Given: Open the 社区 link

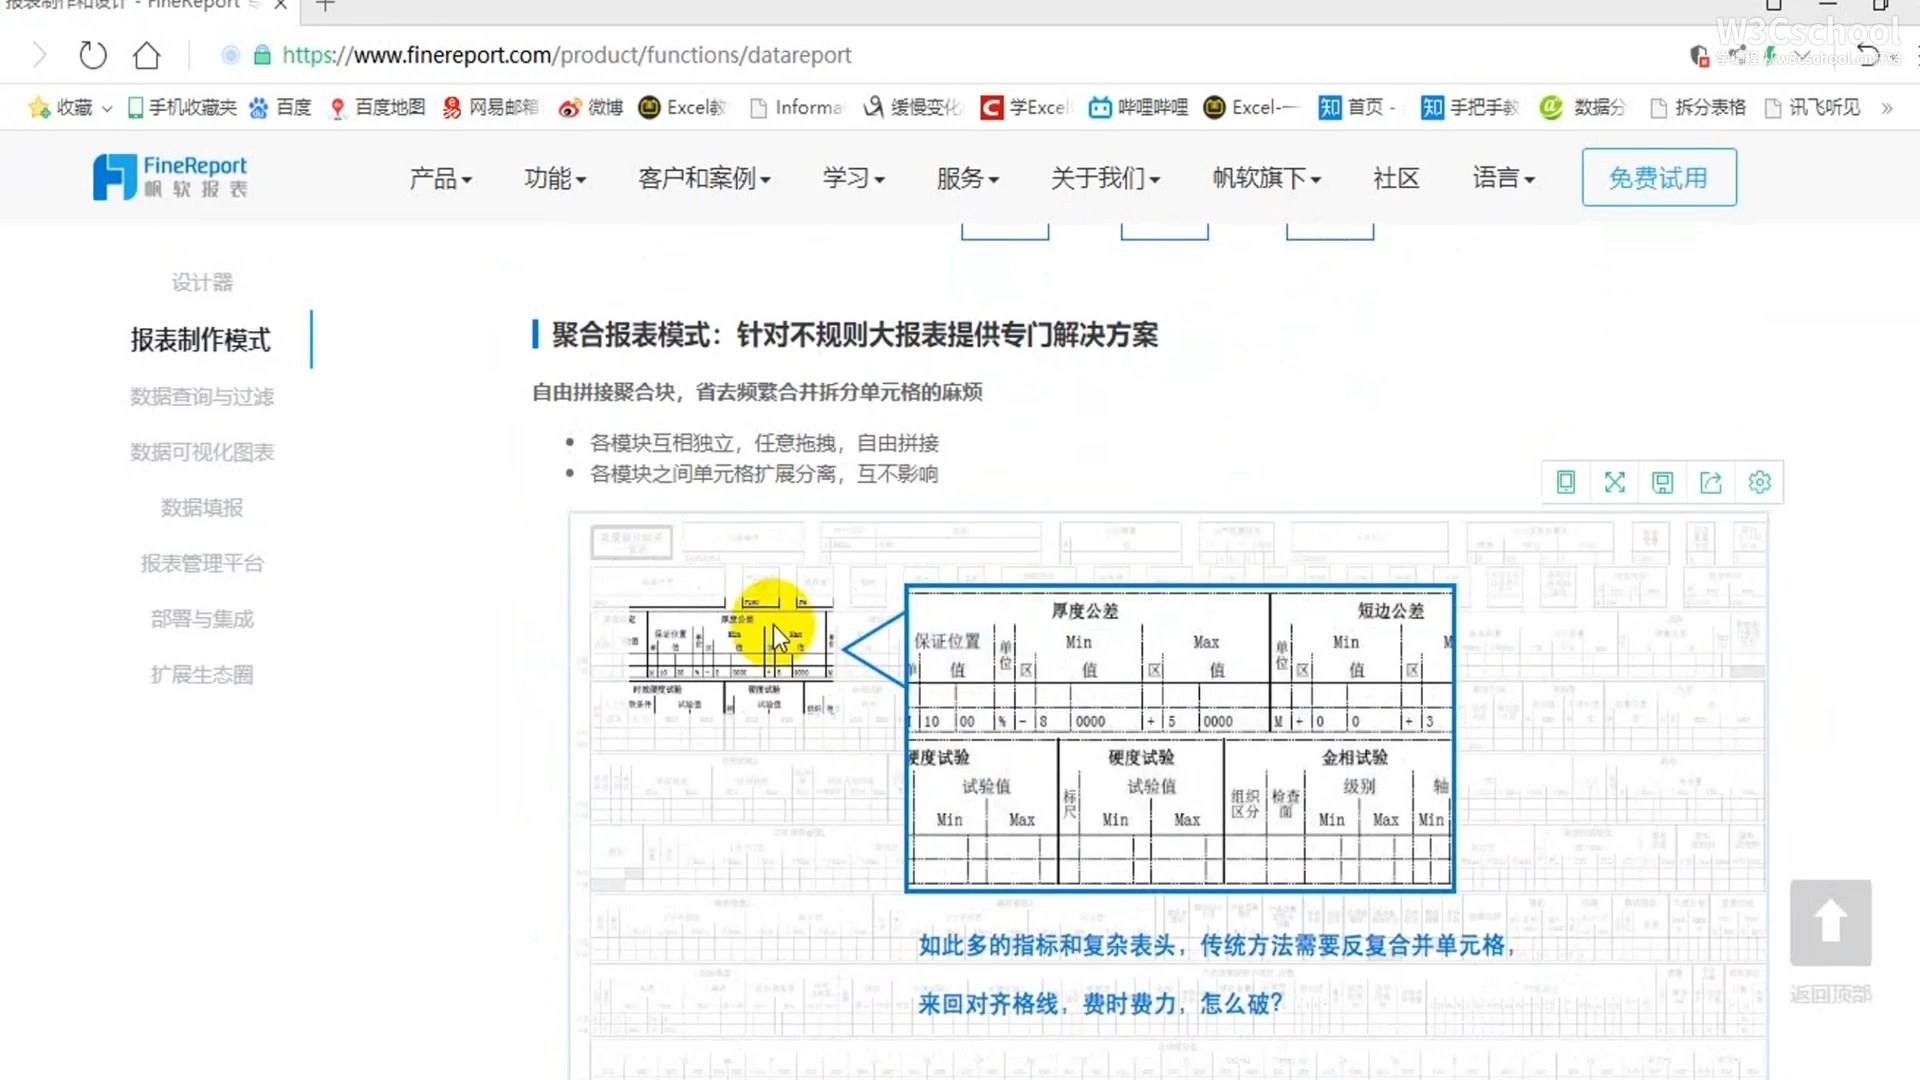Looking at the screenshot, I should pyautogui.click(x=1396, y=178).
